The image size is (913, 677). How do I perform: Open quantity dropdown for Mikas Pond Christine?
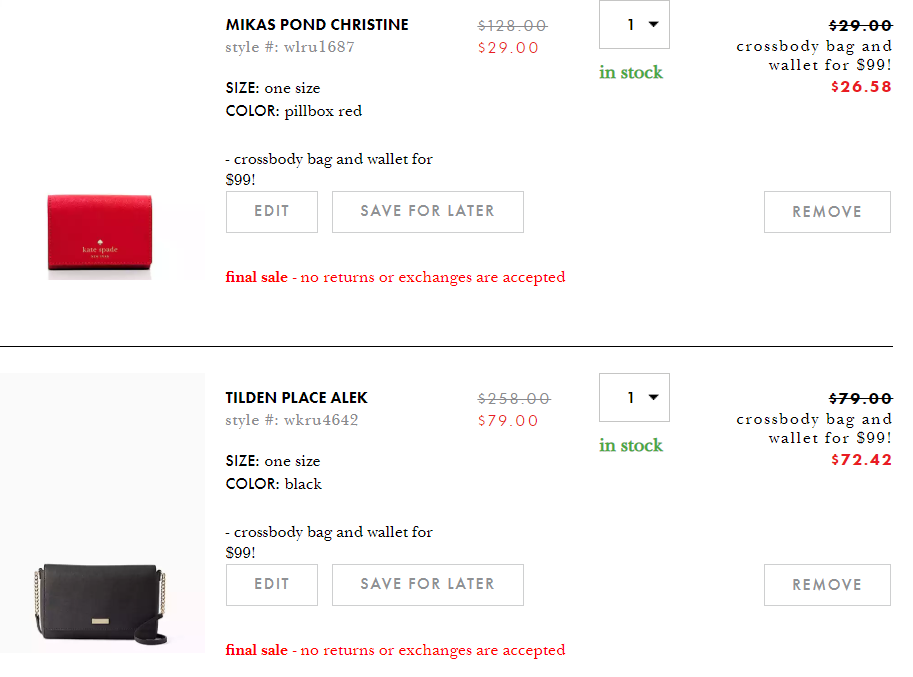pyautogui.click(x=634, y=25)
